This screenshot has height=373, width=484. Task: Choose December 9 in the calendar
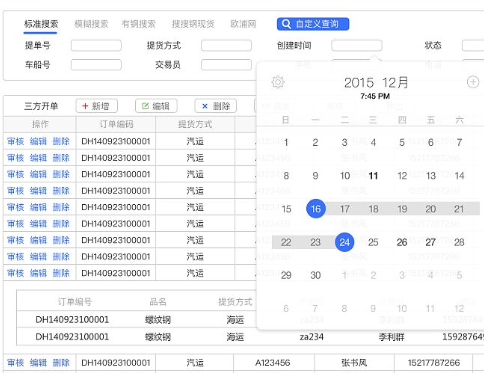point(315,176)
